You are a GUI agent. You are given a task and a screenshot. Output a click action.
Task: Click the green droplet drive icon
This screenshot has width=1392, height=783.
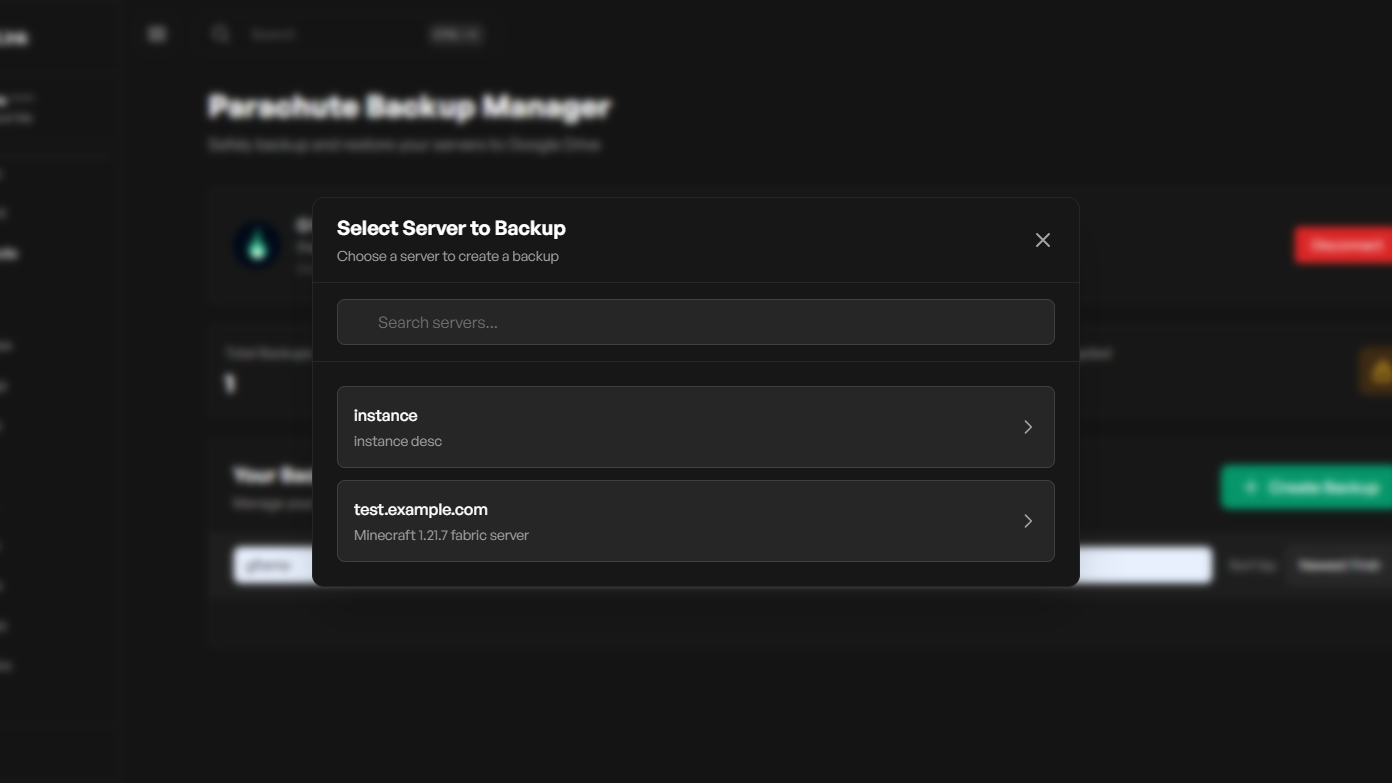(257, 245)
